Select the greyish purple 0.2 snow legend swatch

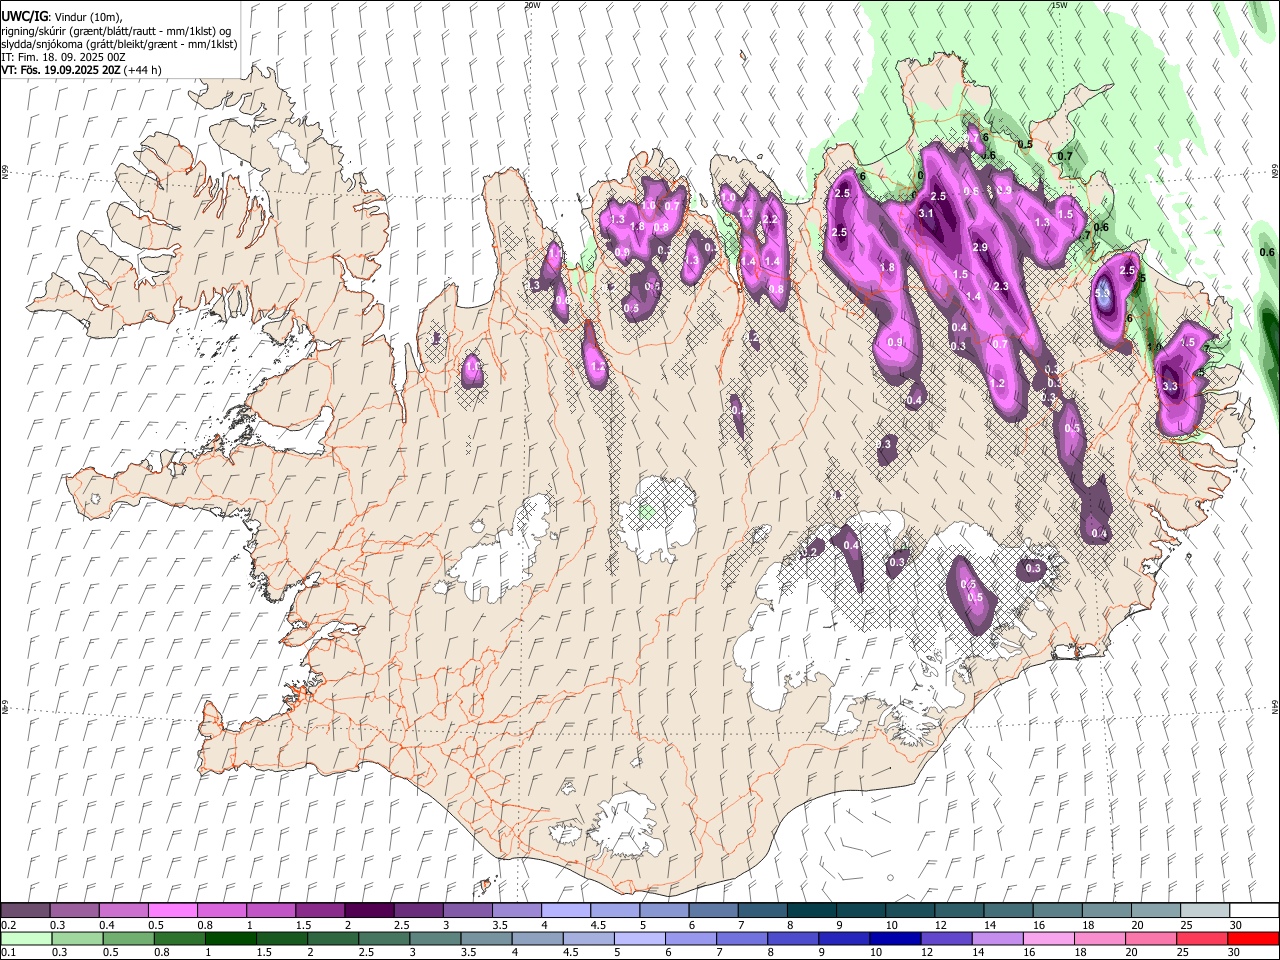26,910
